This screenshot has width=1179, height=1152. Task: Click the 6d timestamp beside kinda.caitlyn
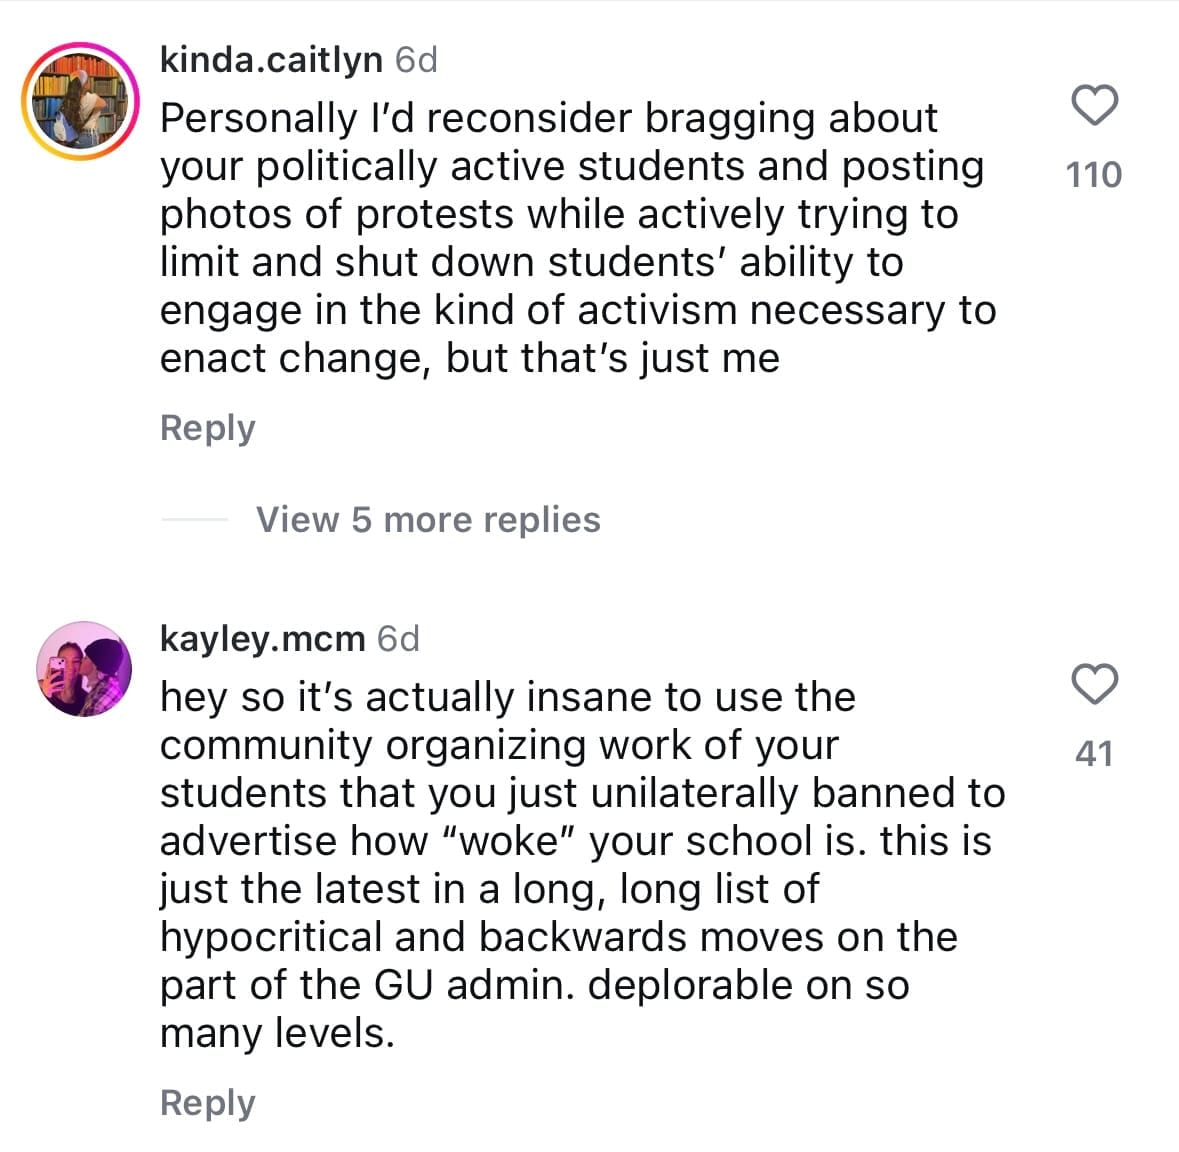(x=416, y=60)
